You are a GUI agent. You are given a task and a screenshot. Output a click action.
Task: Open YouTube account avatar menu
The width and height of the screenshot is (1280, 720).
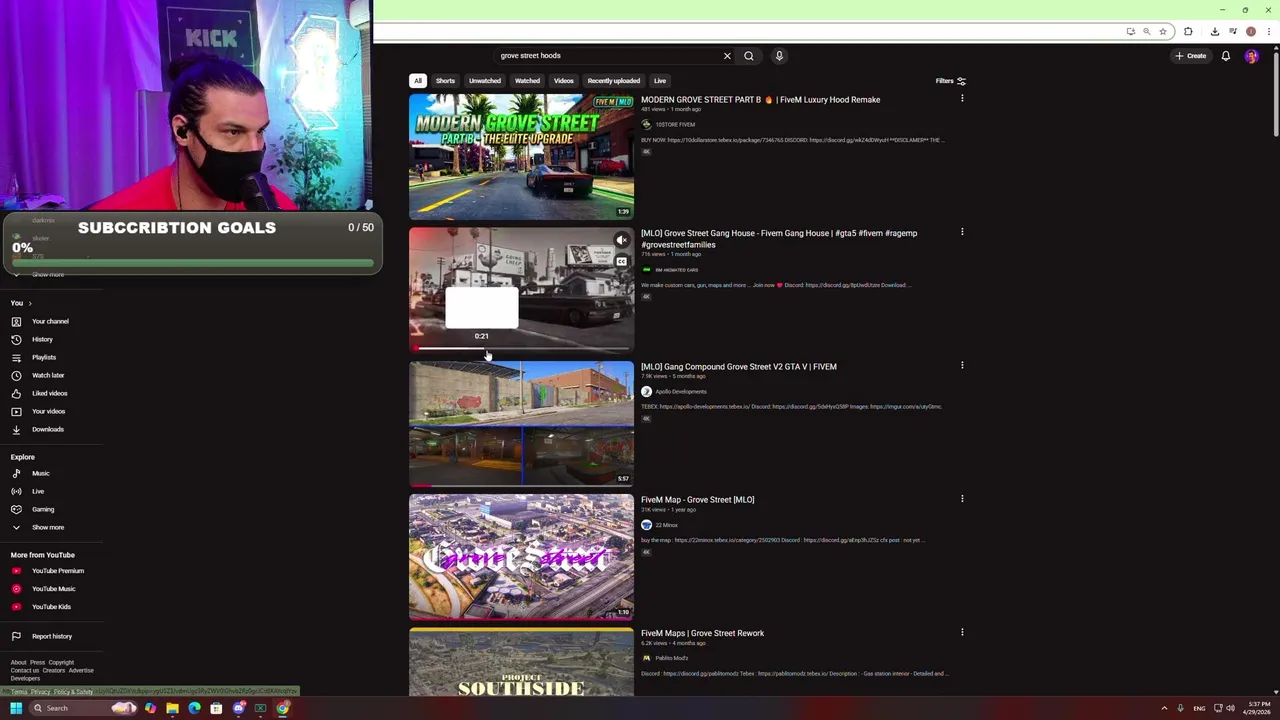click(x=1251, y=56)
